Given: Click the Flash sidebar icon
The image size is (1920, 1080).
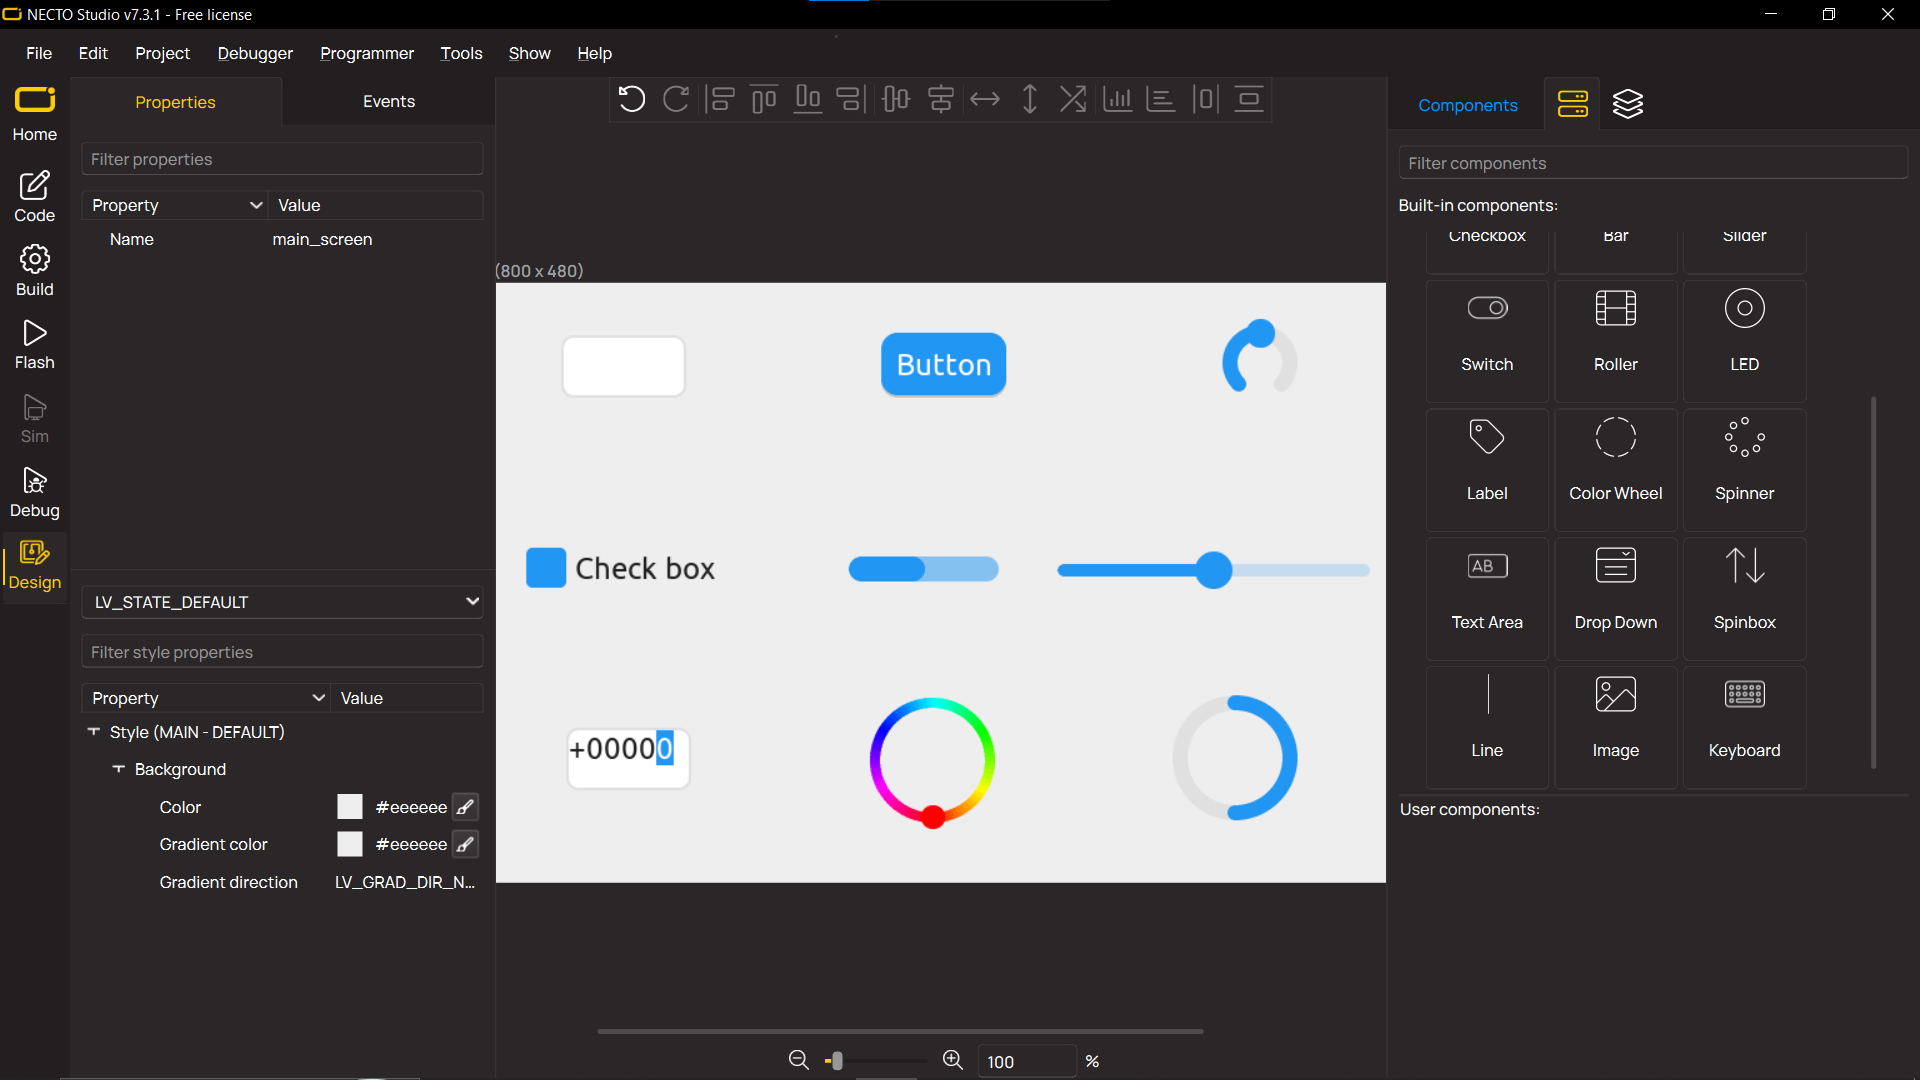Looking at the screenshot, I should click(x=34, y=345).
